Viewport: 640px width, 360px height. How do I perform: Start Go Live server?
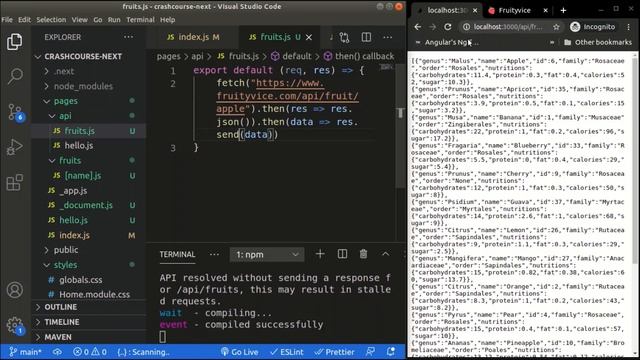coord(240,352)
